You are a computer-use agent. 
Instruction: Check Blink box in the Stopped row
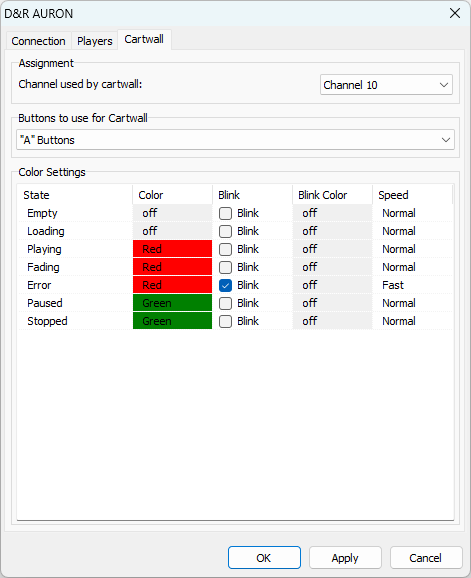(x=225, y=321)
